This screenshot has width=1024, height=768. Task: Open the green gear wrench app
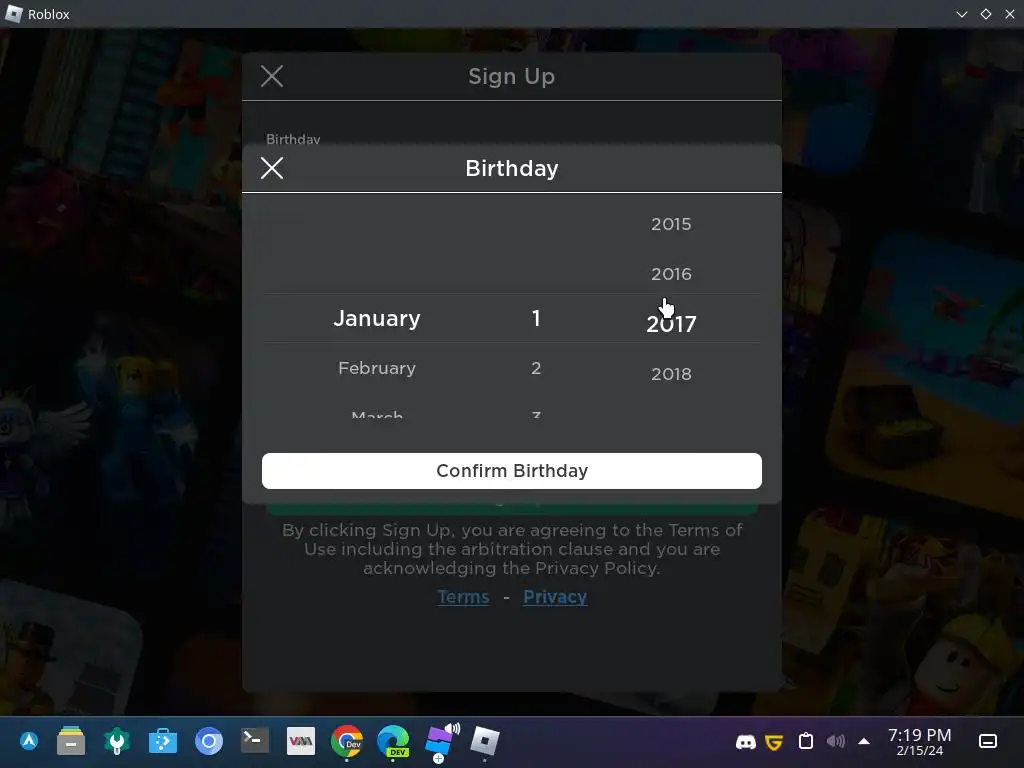pyautogui.click(x=117, y=741)
